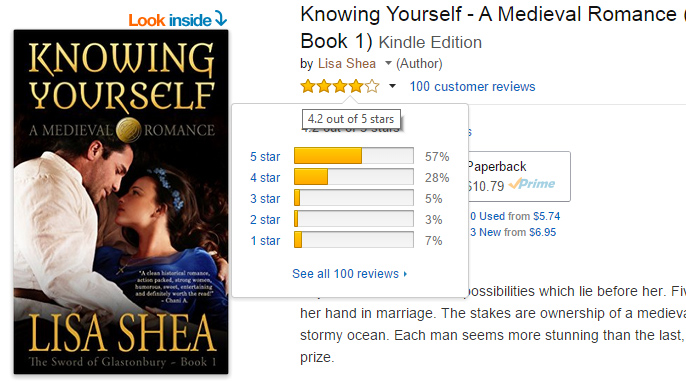Select the 5 star filter link
Screen dimensions: 686x382
265,157
